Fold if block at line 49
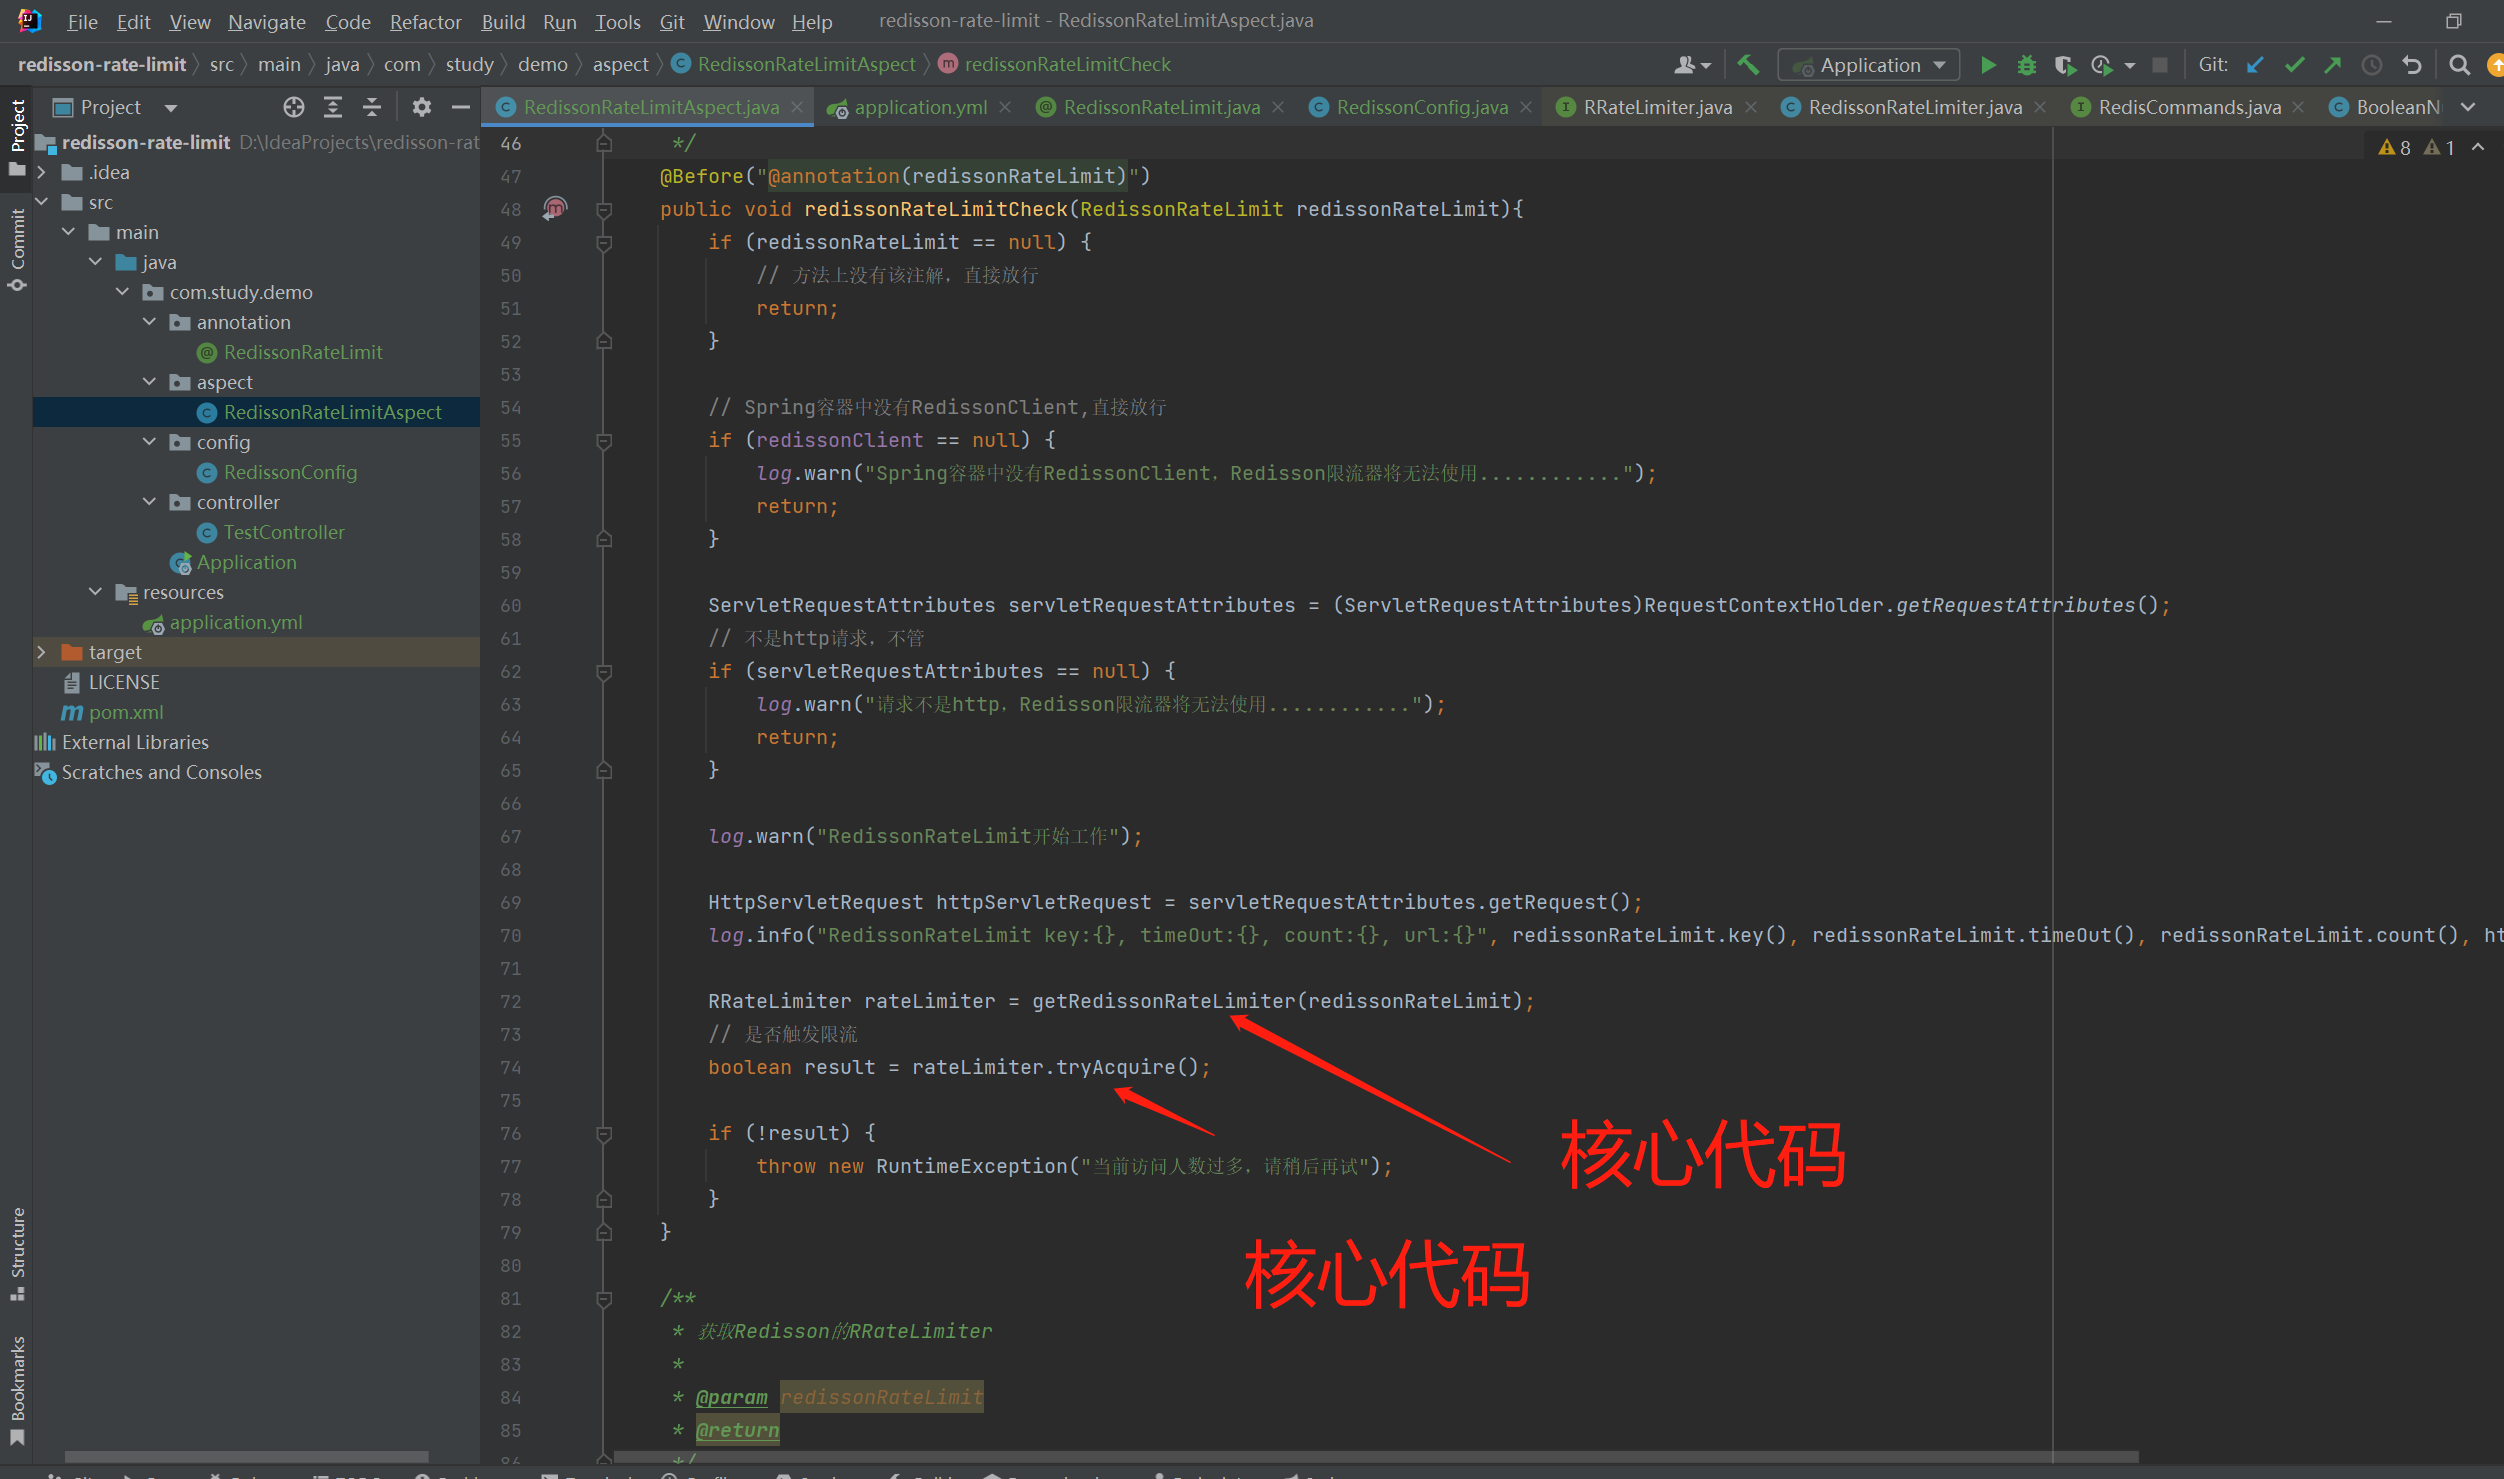Viewport: 2504px width, 1479px height. point(604,242)
